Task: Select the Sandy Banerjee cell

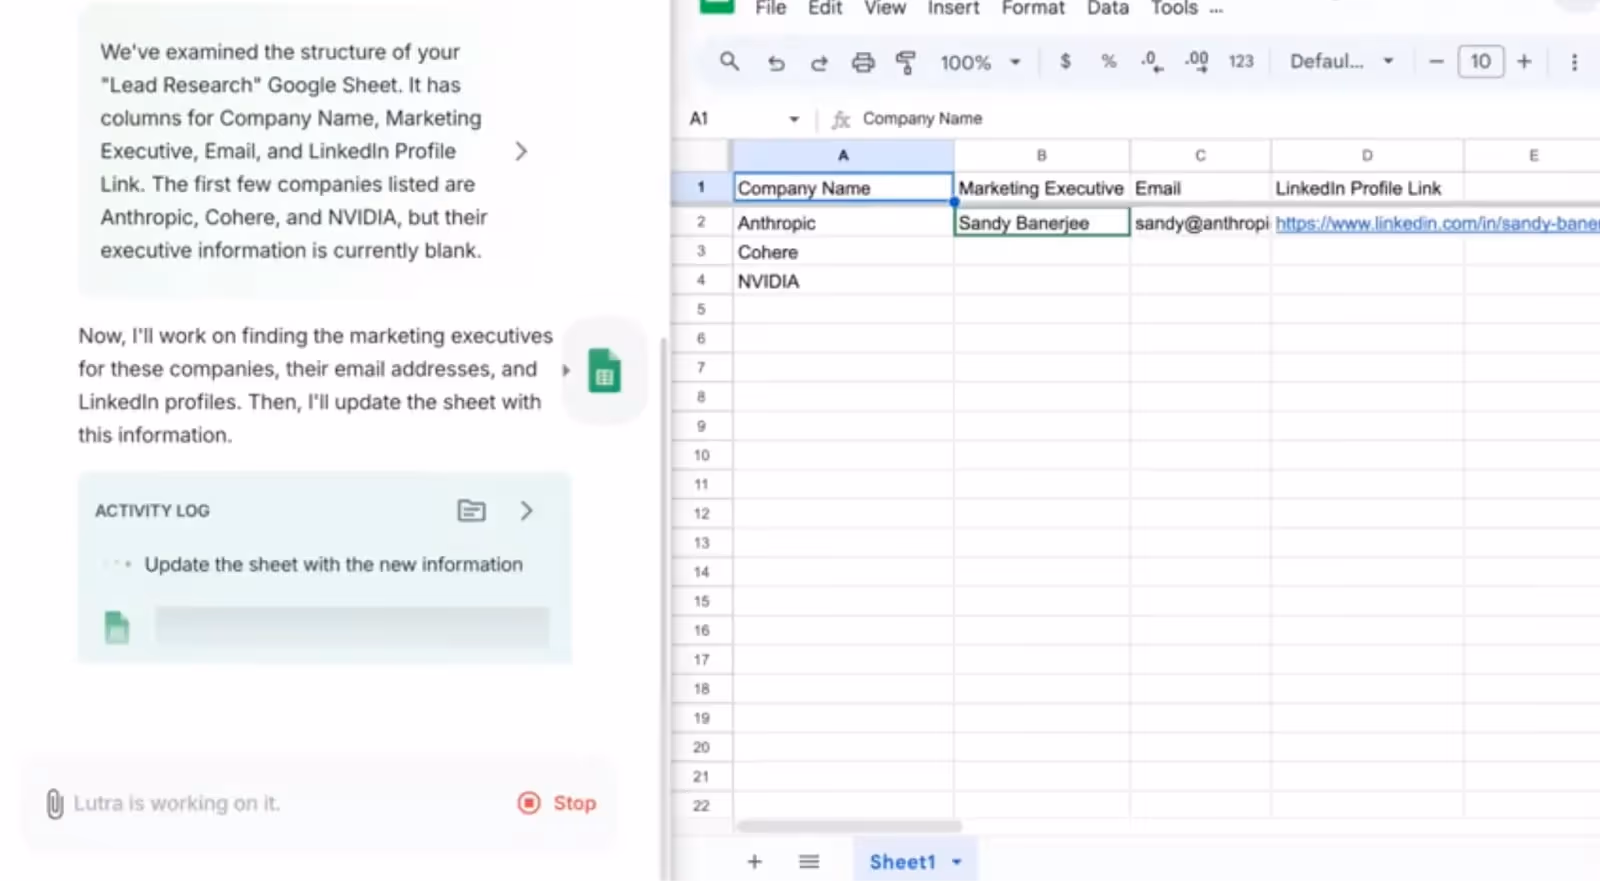Action: coord(1042,223)
